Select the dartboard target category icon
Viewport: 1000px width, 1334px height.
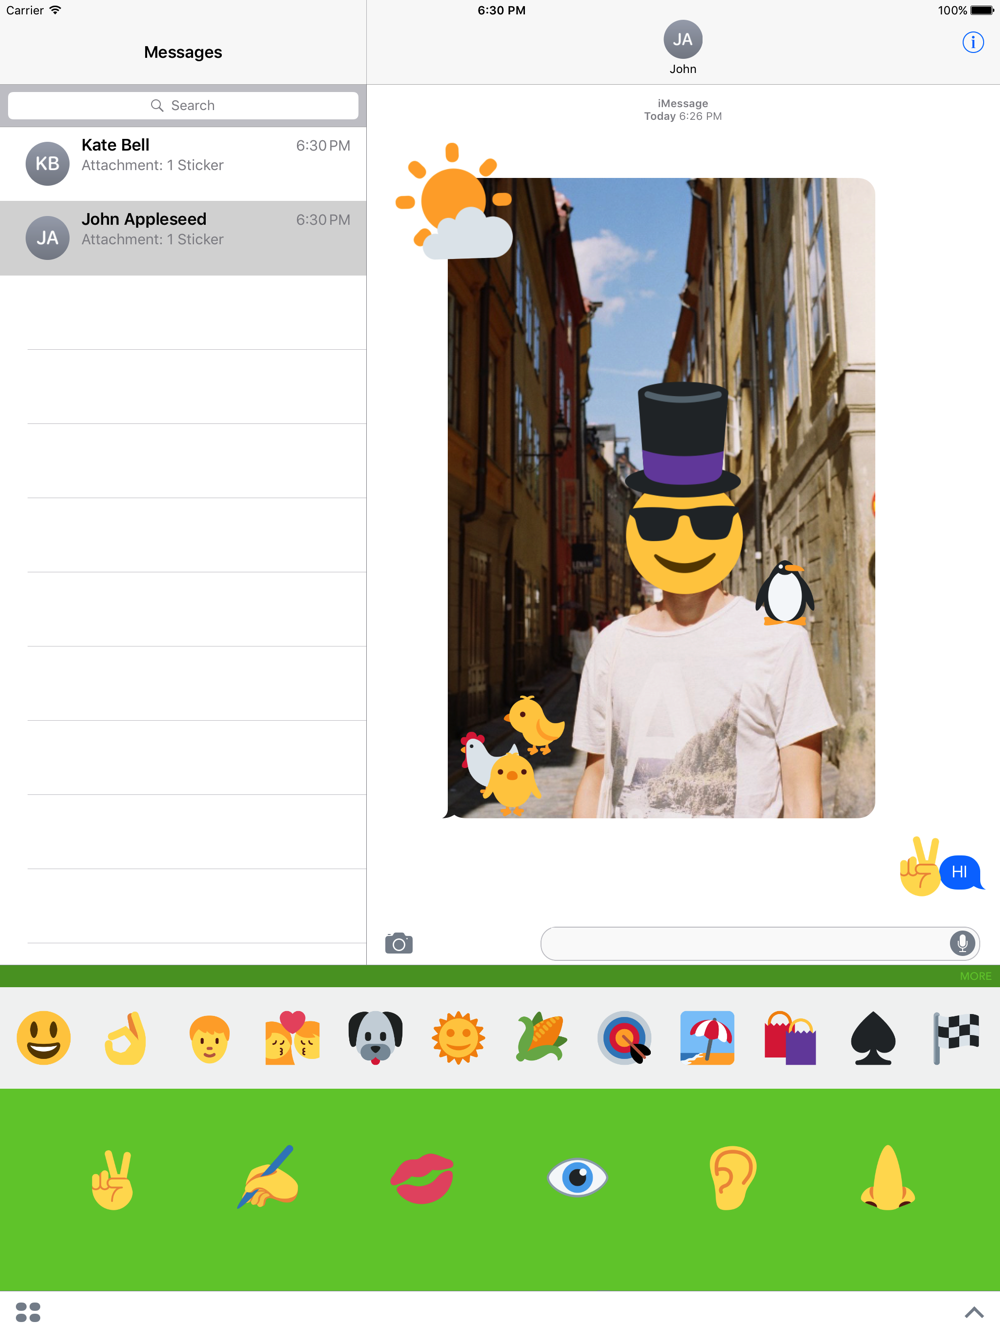[624, 1037]
